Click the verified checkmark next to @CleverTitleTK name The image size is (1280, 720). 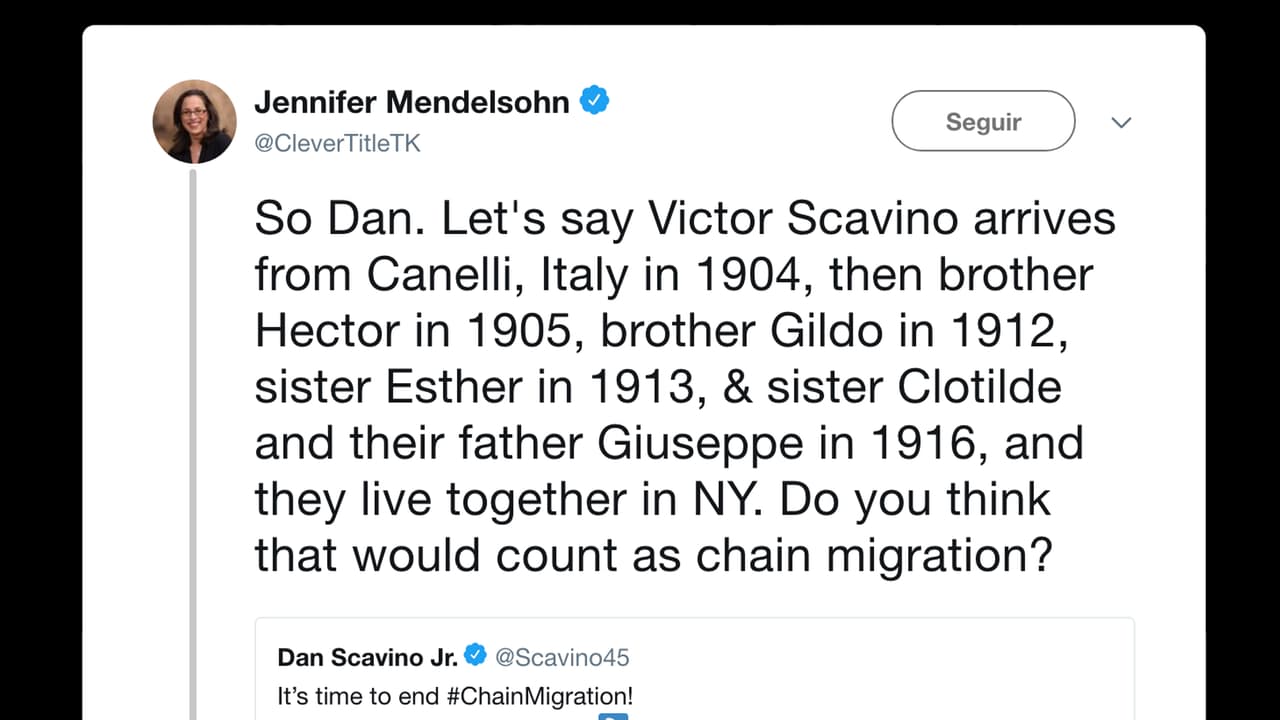coord(596,99)
